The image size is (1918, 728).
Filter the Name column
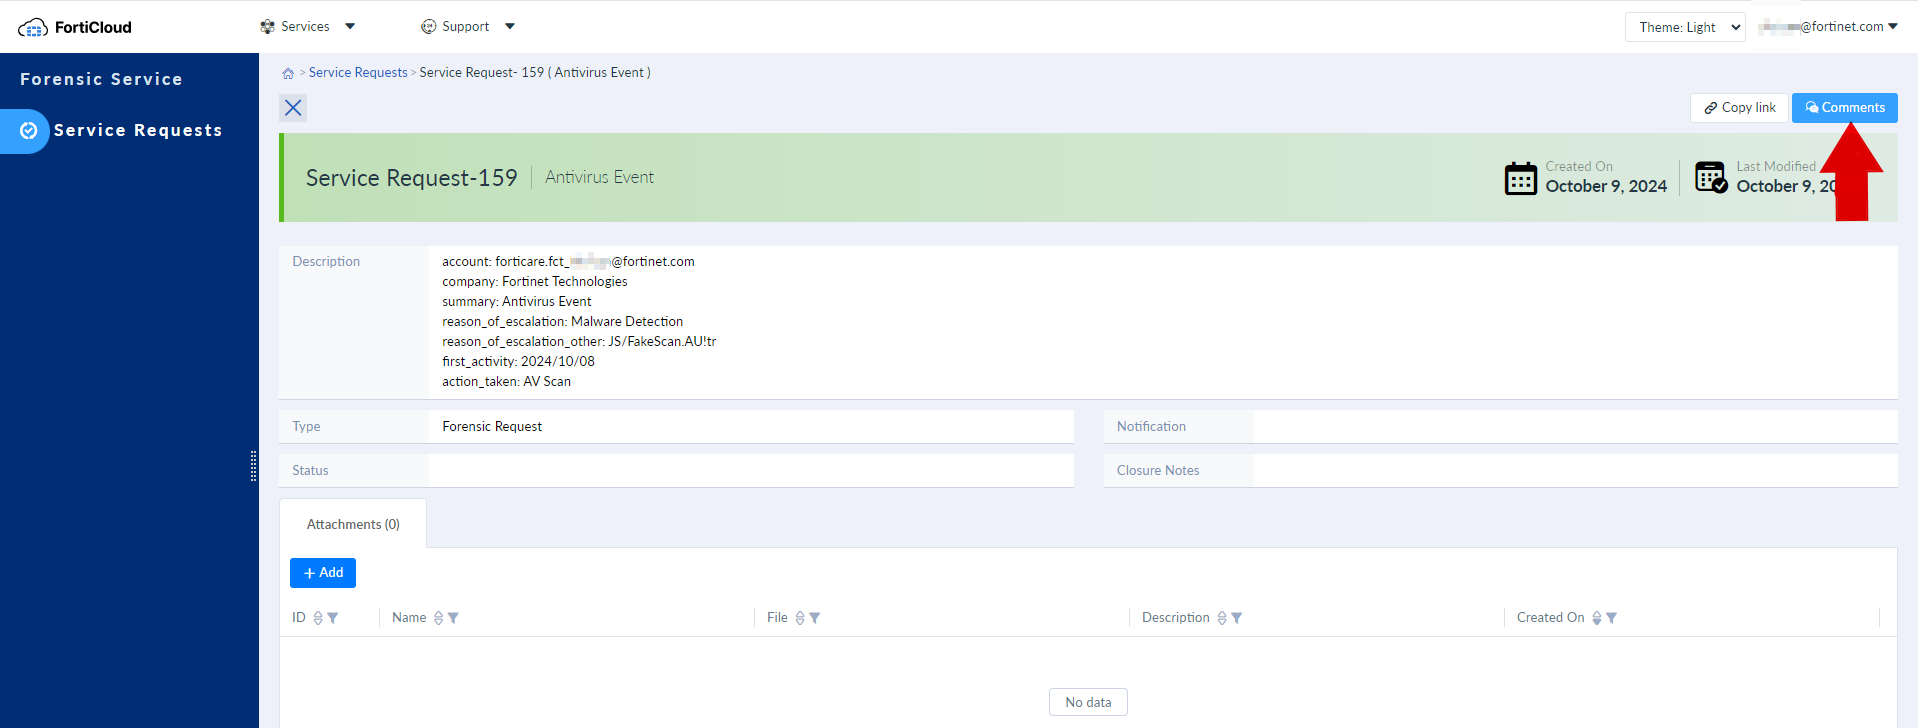pos(453,618)
